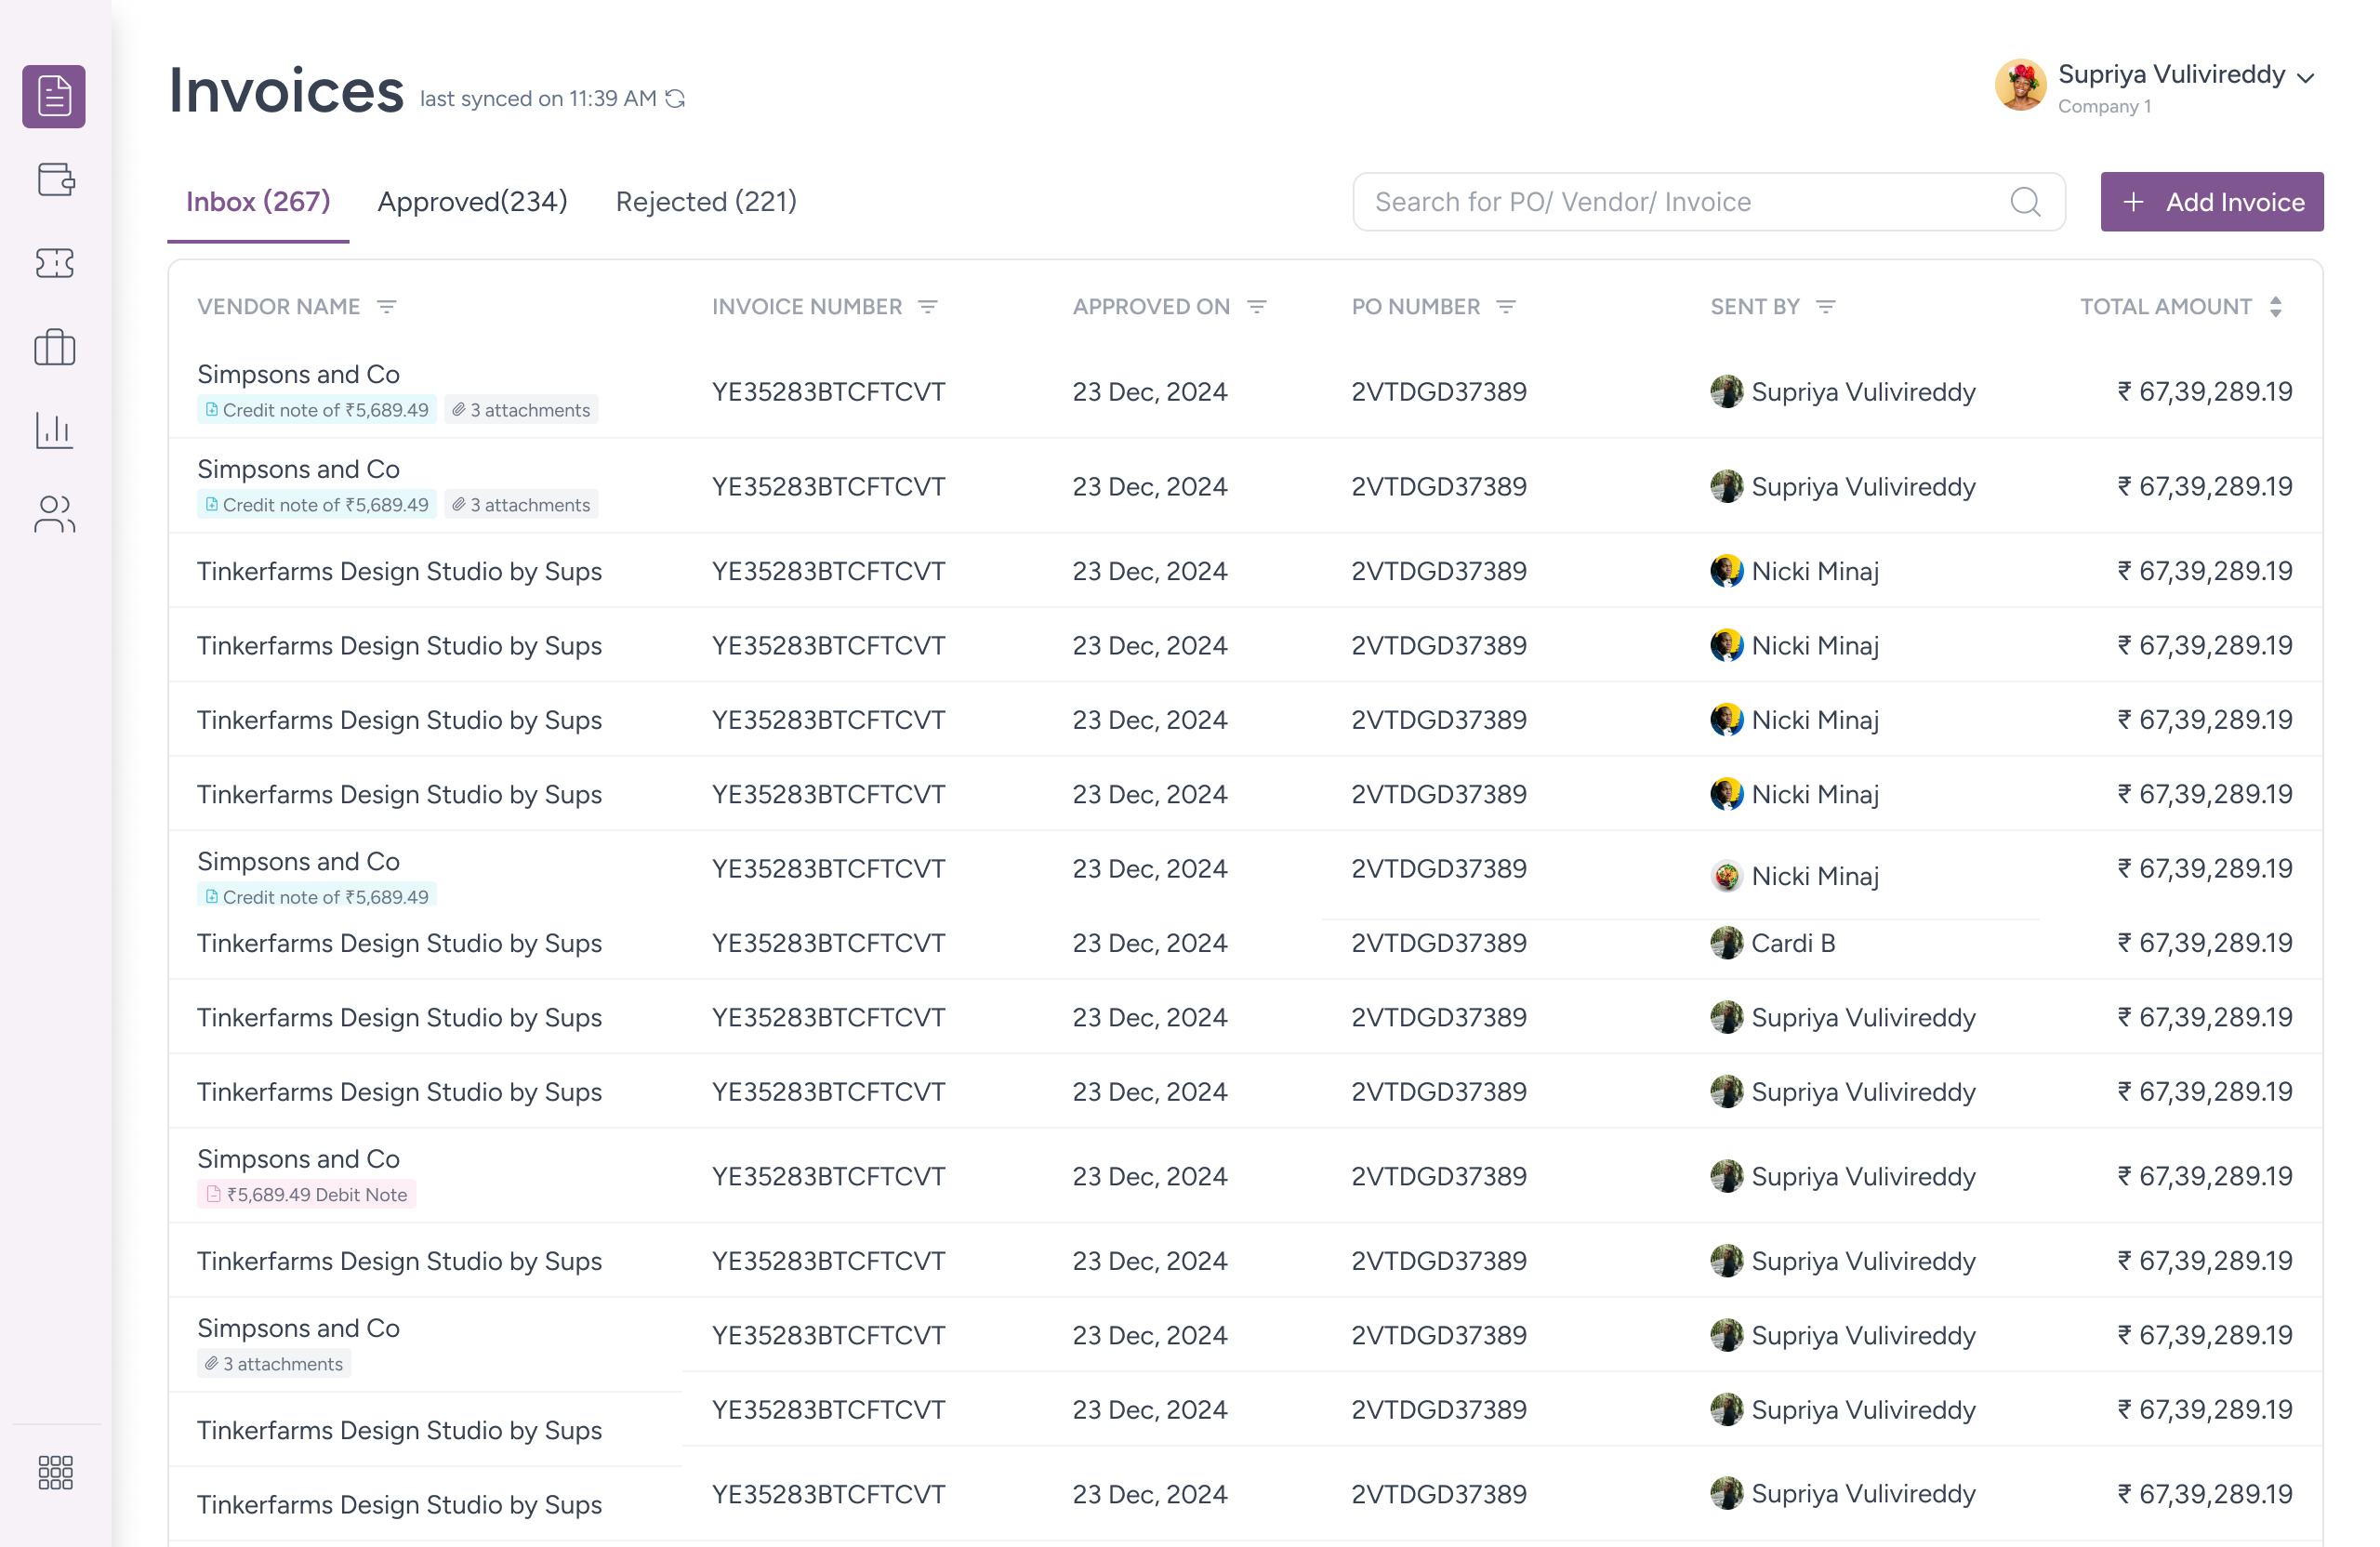Open the wallet icon in sidebar
The image size is (2380, 1547).
55,180
